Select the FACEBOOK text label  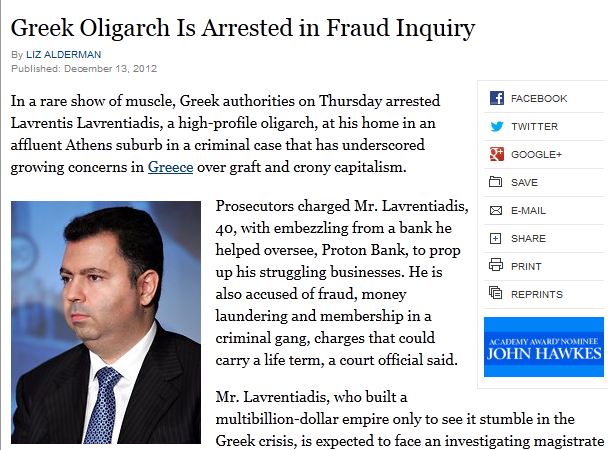tap(539, 99)
